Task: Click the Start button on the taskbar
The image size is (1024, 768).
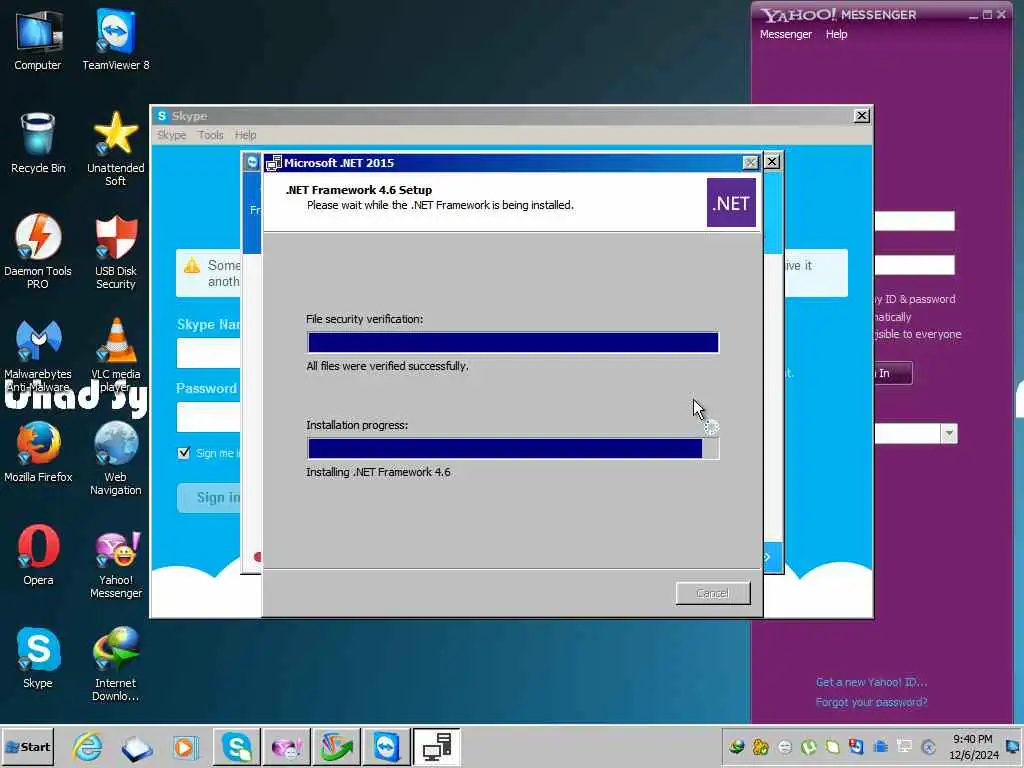Action: 27,747
